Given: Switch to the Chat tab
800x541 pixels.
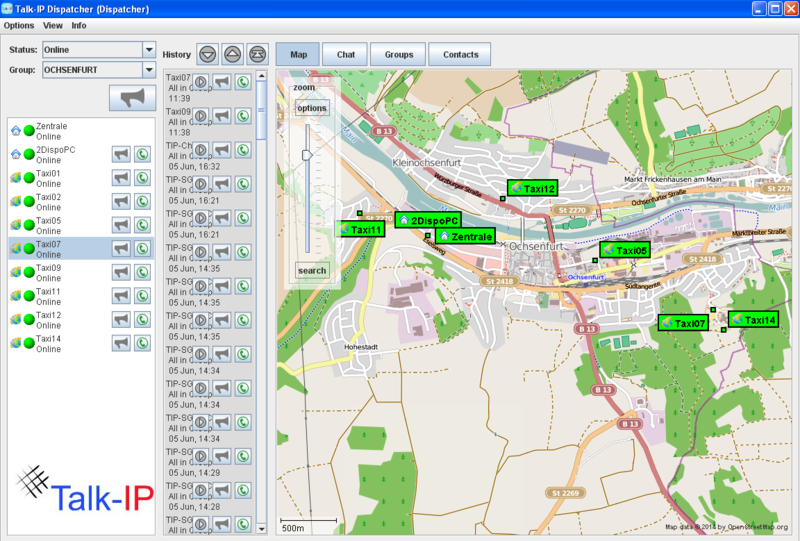Looking at the screenshot, I should coord(345,54).
